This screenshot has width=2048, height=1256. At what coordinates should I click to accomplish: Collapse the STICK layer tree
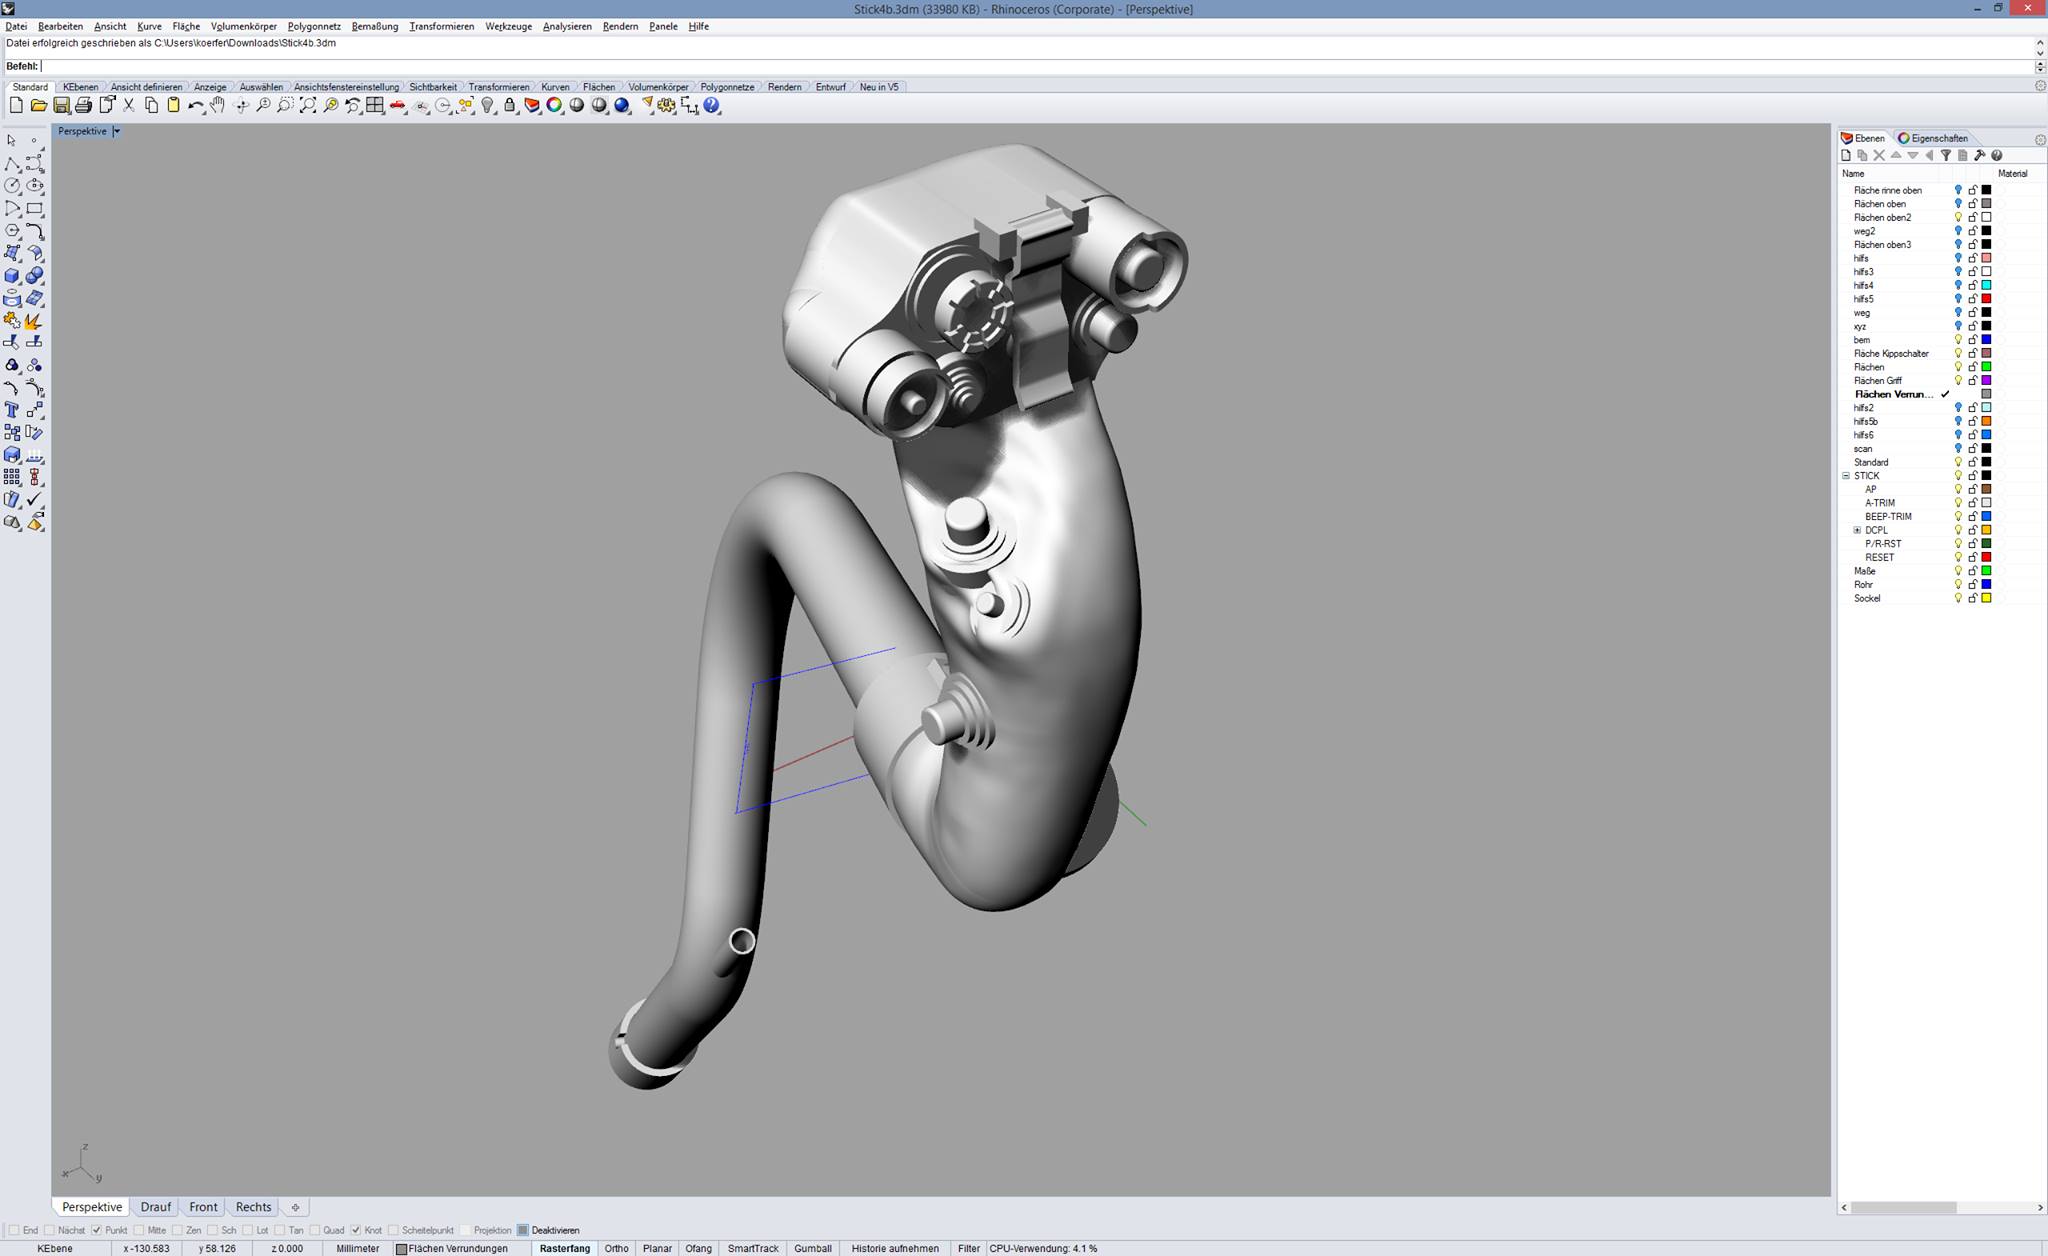click(x=1846, y=476)
